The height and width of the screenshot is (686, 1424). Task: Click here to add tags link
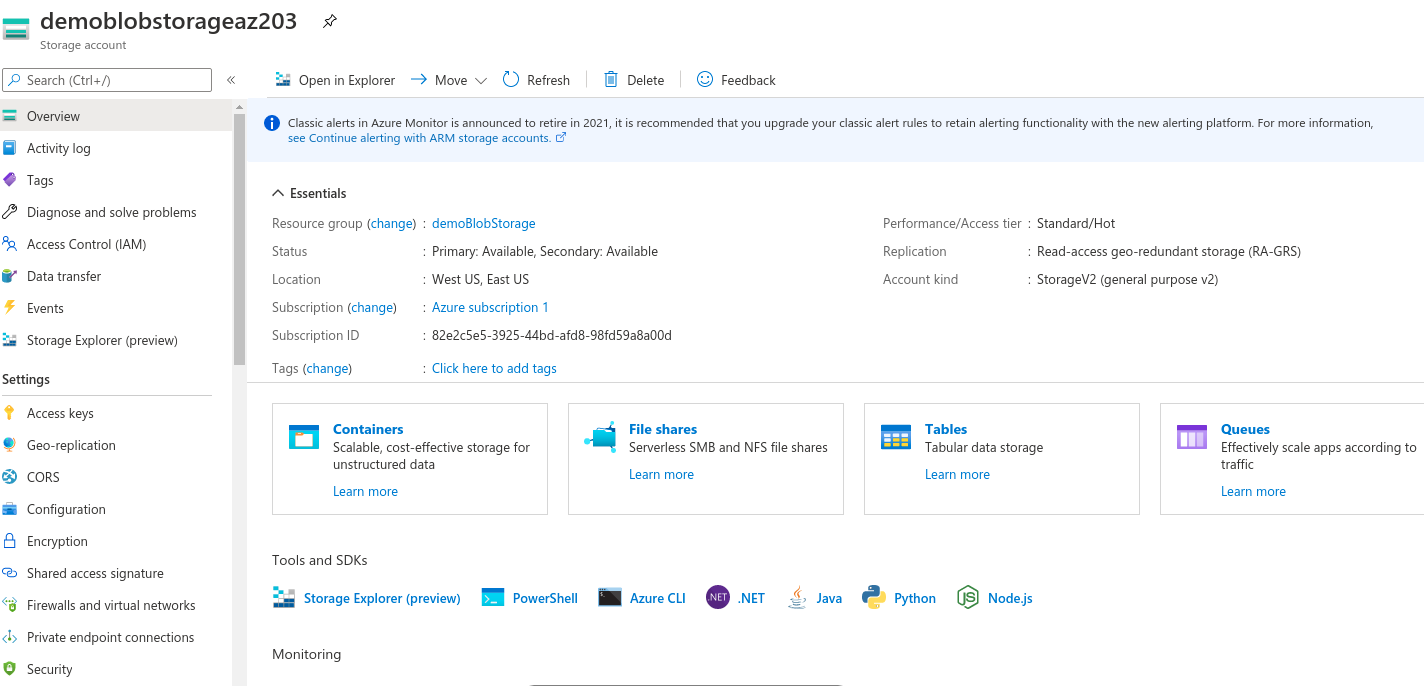pyautogui.click(x=494, y=368)
